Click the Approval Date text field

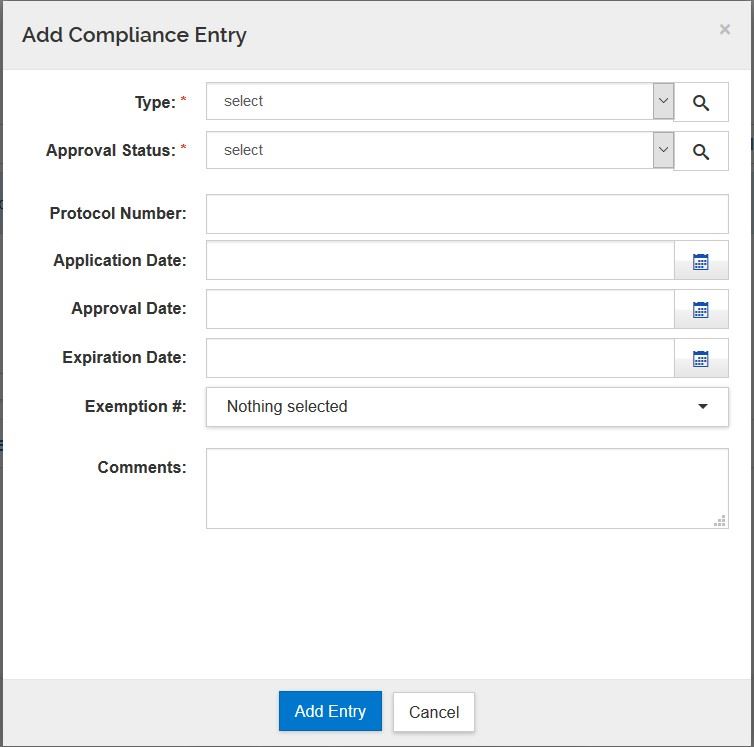[440, 310]
